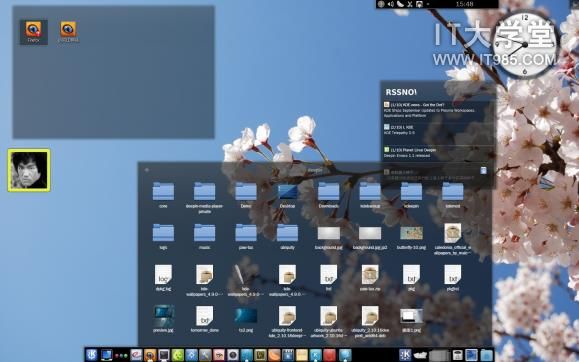Click the monitor icon beside the KDE launcher
This screenshot has height=362, width=579.
107,355
